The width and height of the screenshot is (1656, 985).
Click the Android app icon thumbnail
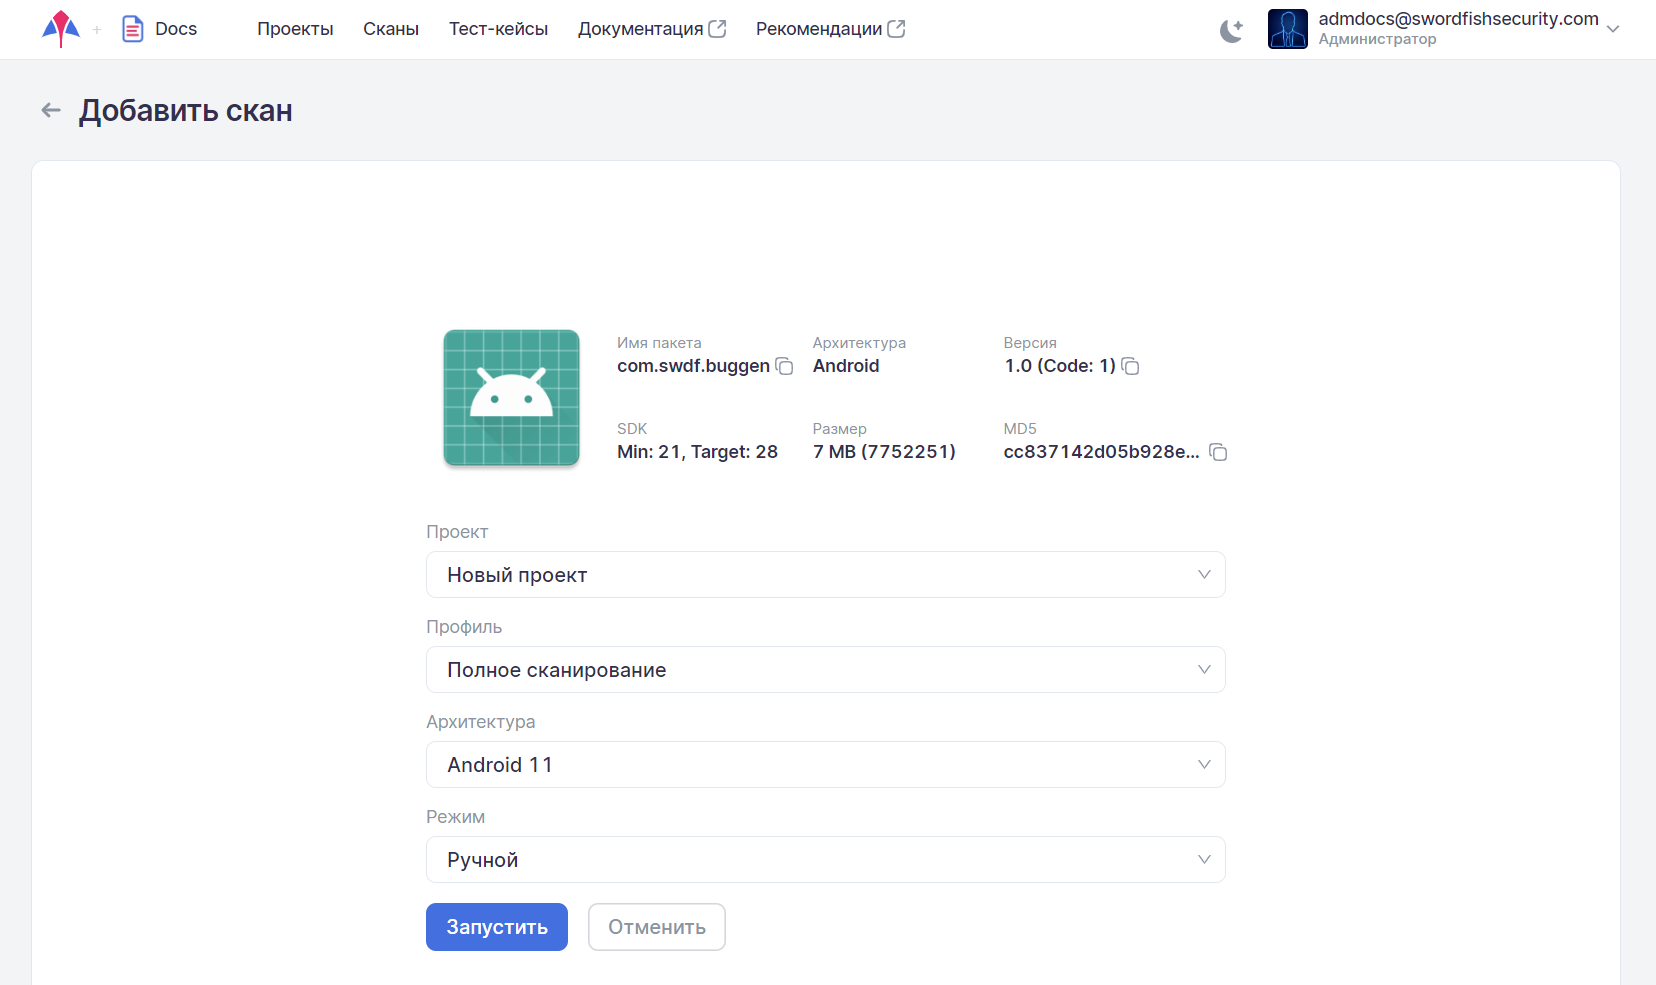[x=511, y=398]
